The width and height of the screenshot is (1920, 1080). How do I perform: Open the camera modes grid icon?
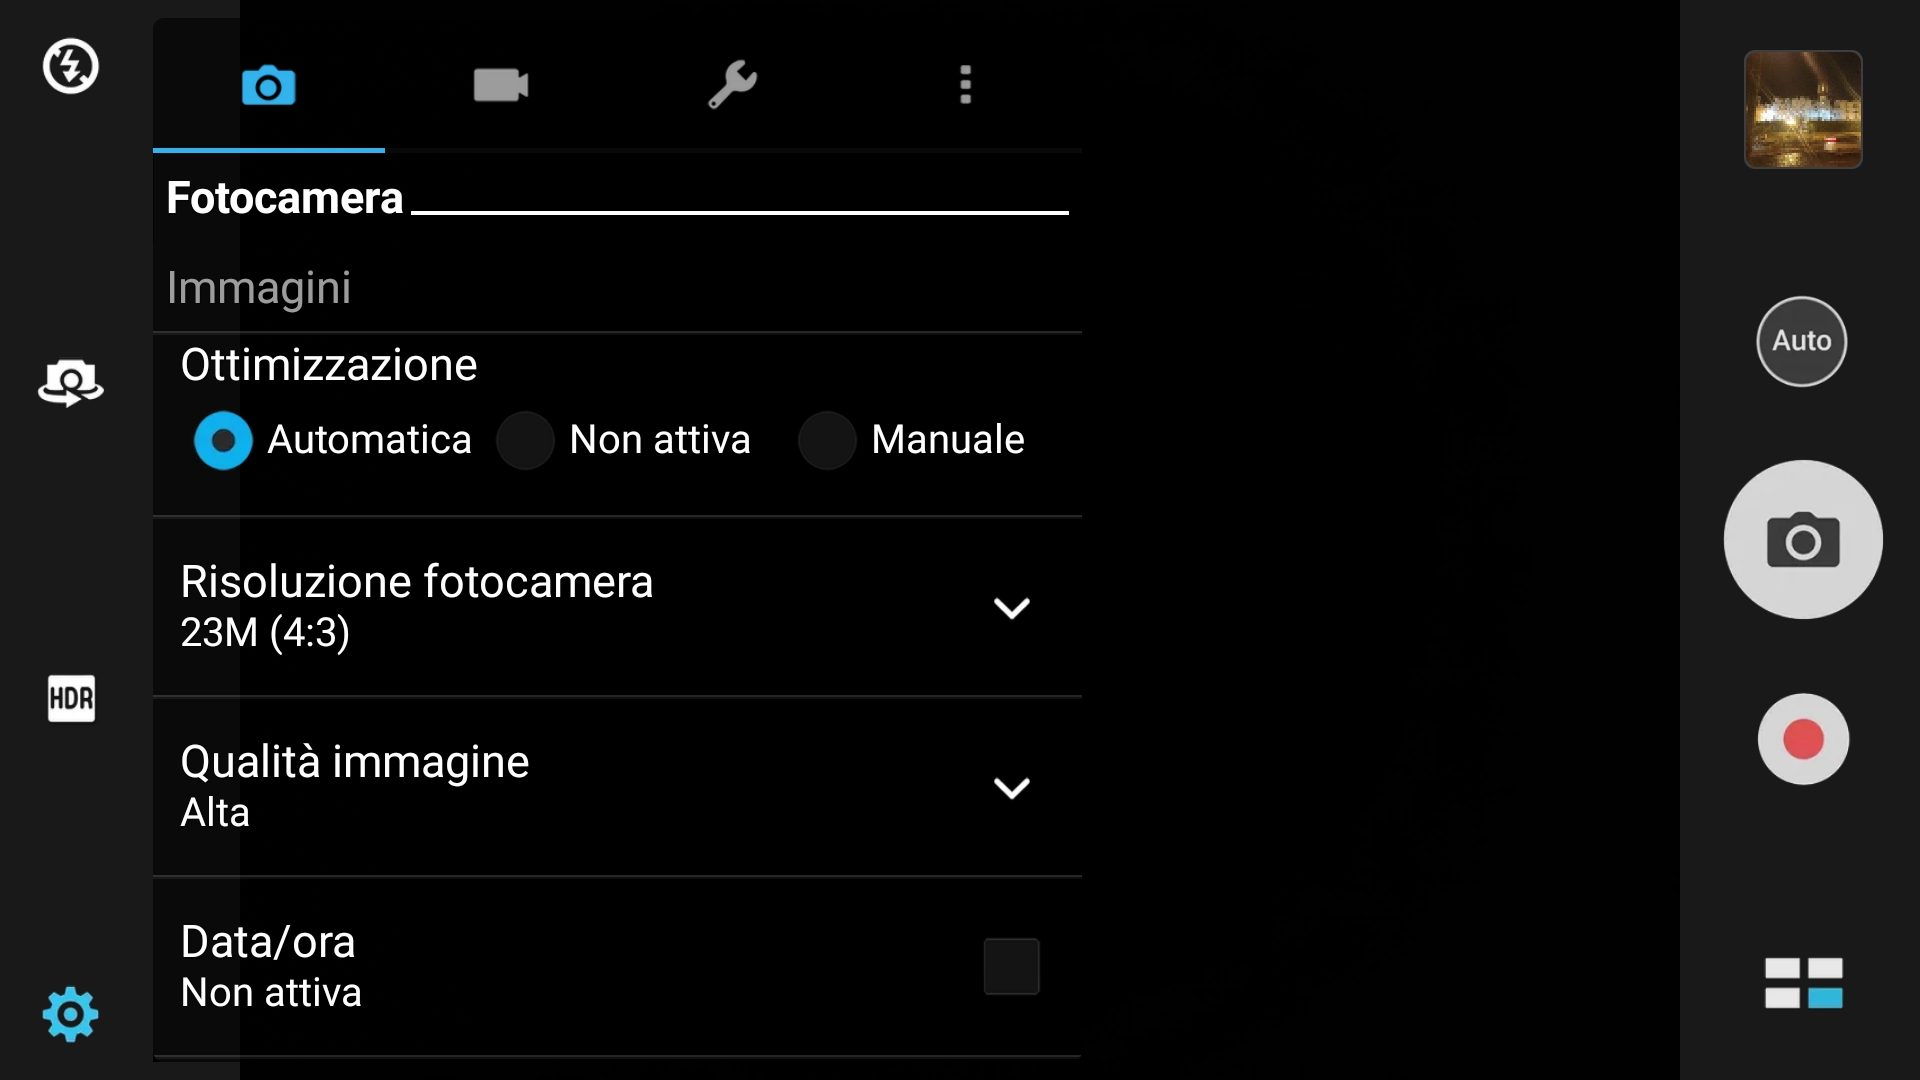(1803, 983)
